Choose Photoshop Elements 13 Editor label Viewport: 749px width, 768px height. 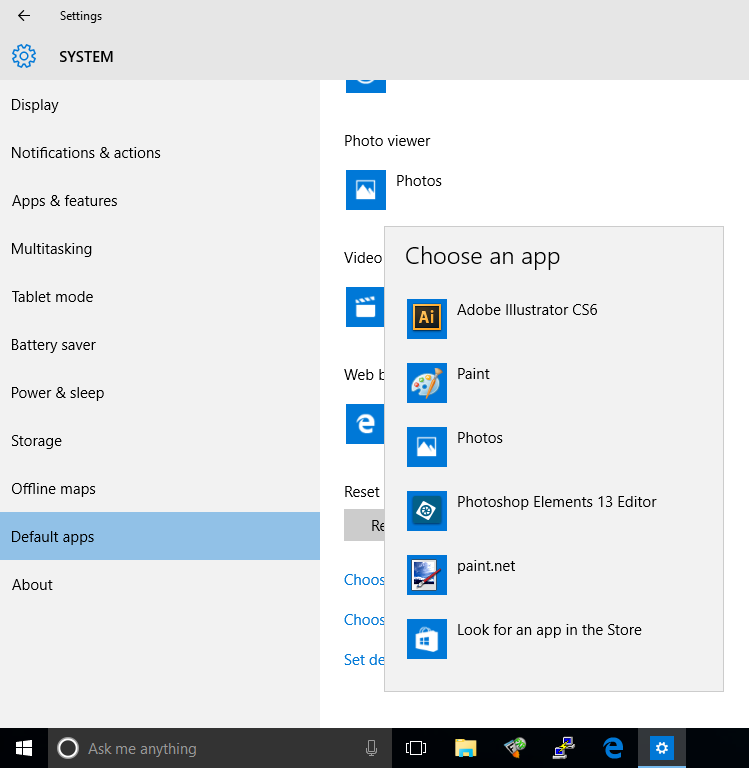tap(556, 502)
